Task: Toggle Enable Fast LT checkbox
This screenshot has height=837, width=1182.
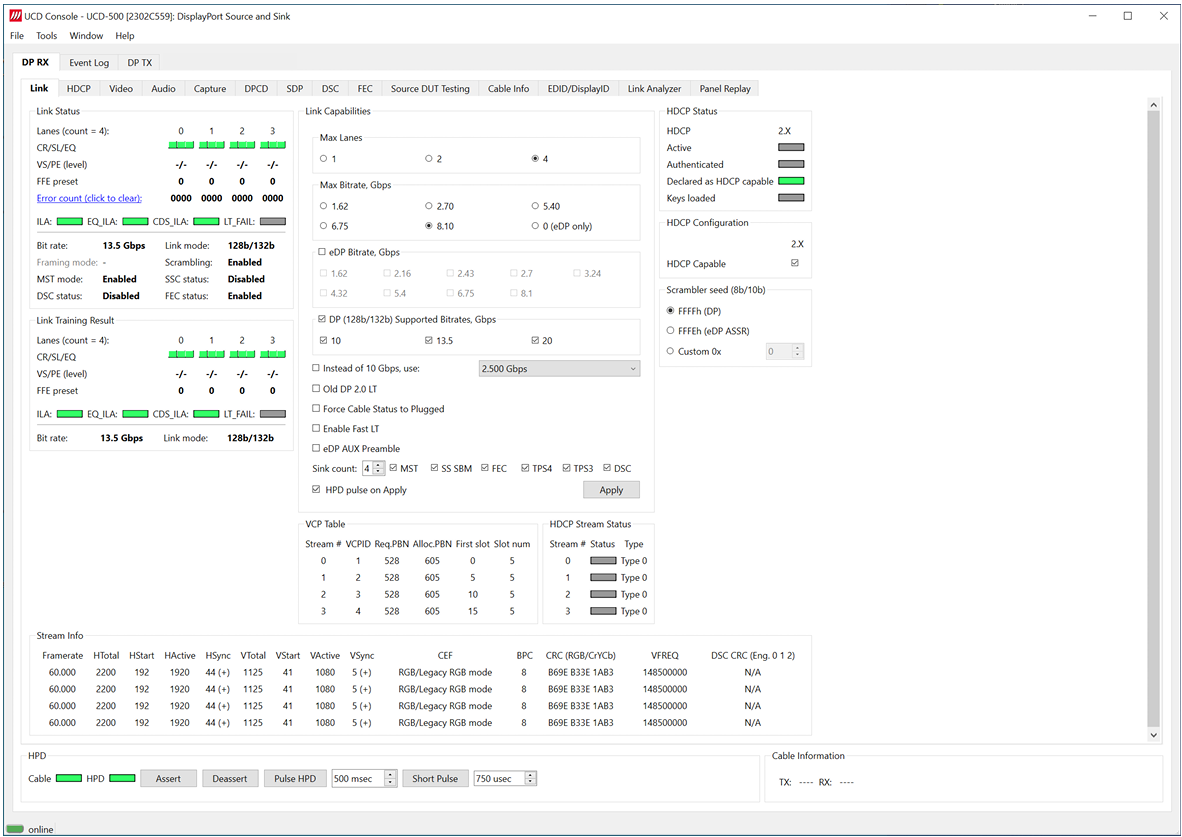Action: (x=317, y=428)
